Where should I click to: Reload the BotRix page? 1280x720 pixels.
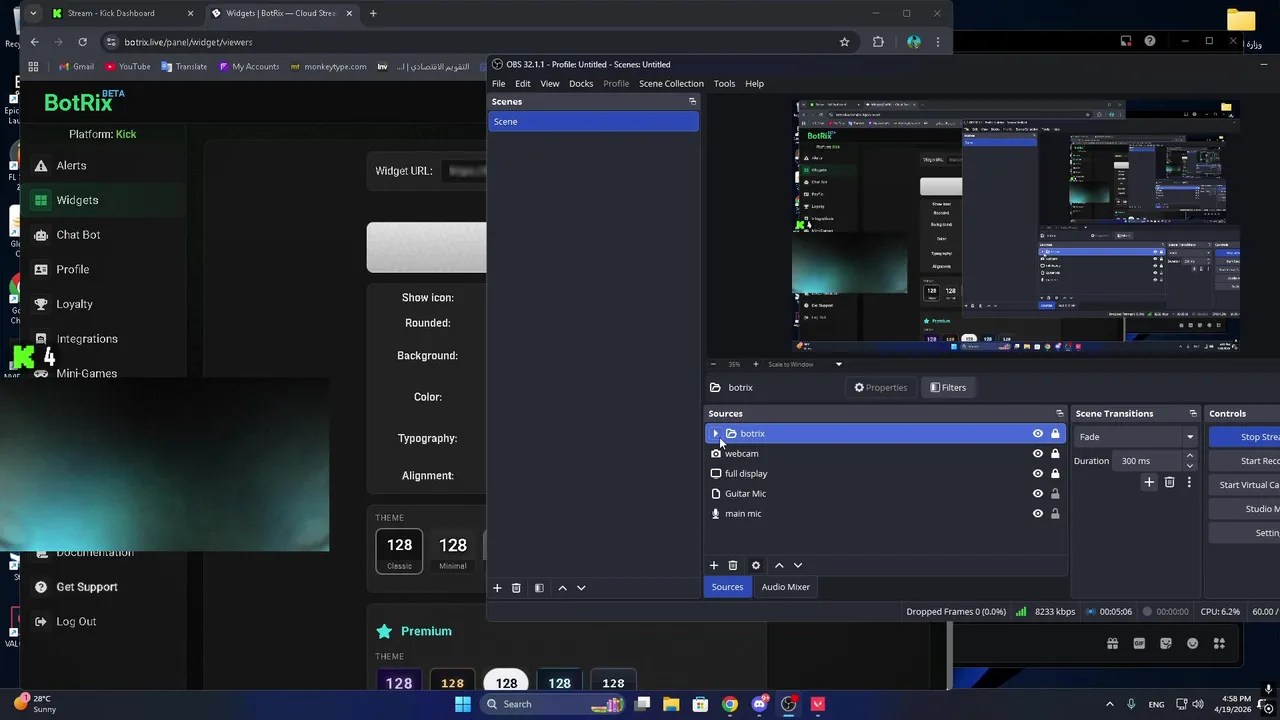click(x=83, y=42)
